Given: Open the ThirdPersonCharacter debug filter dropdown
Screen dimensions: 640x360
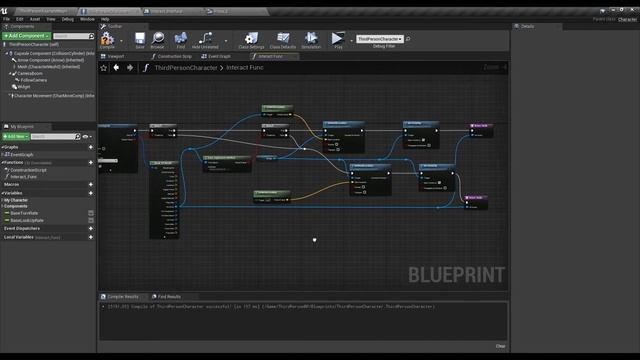Looking at the screenshot, I should coord(380,39).
